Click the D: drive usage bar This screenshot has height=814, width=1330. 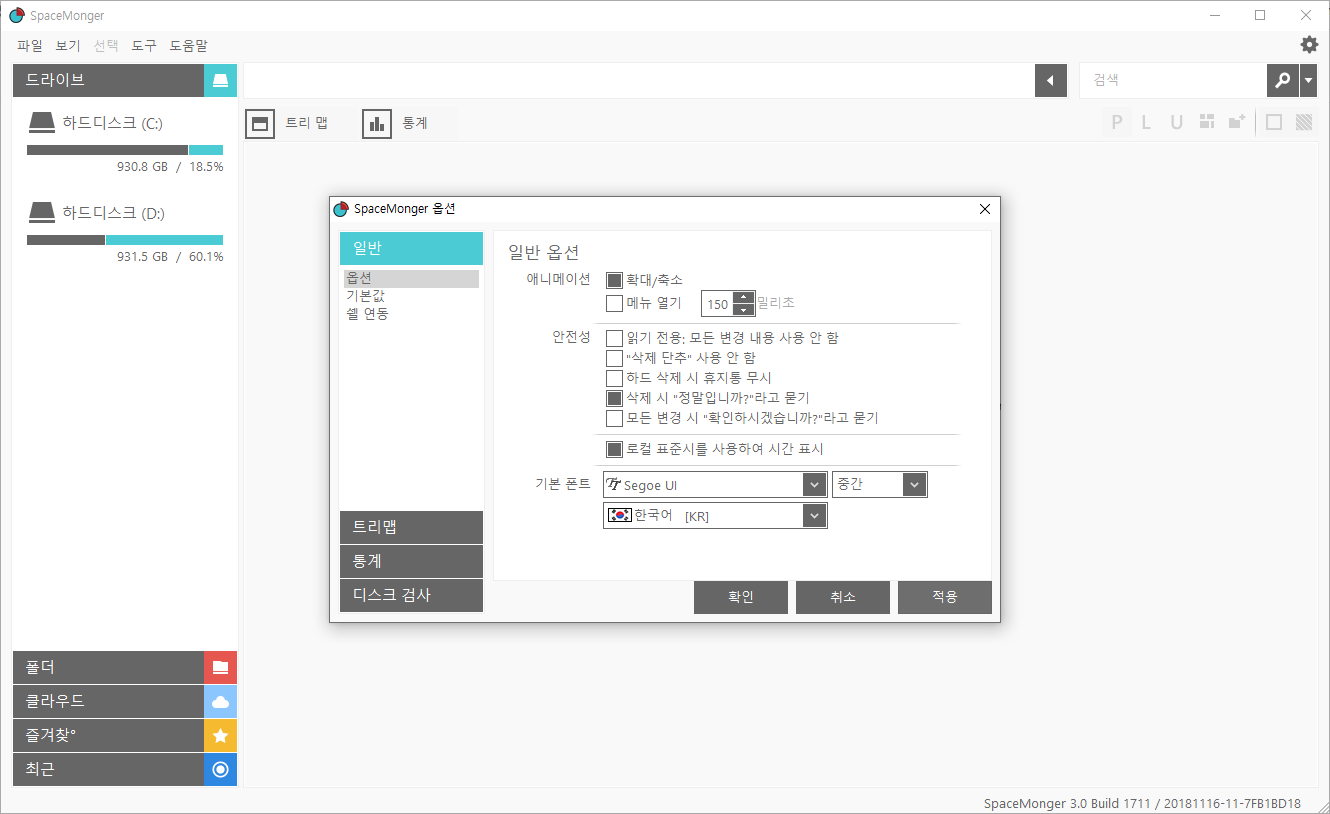pyautogui.click(x=125, y=240)
